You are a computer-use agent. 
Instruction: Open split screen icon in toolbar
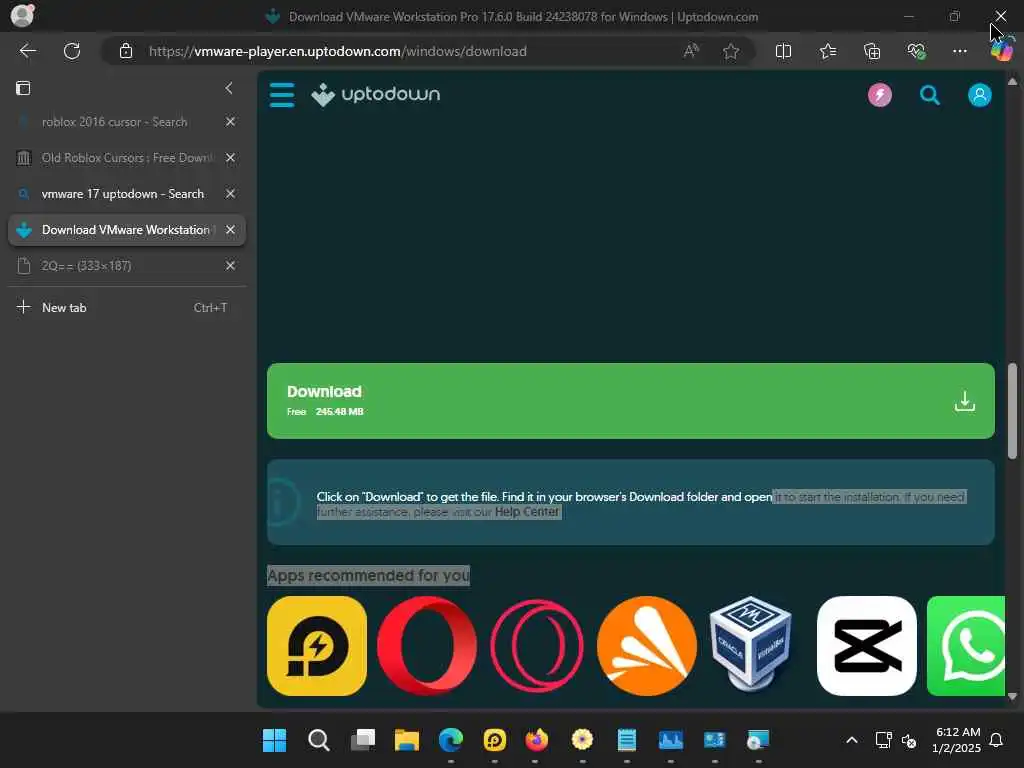783,51
